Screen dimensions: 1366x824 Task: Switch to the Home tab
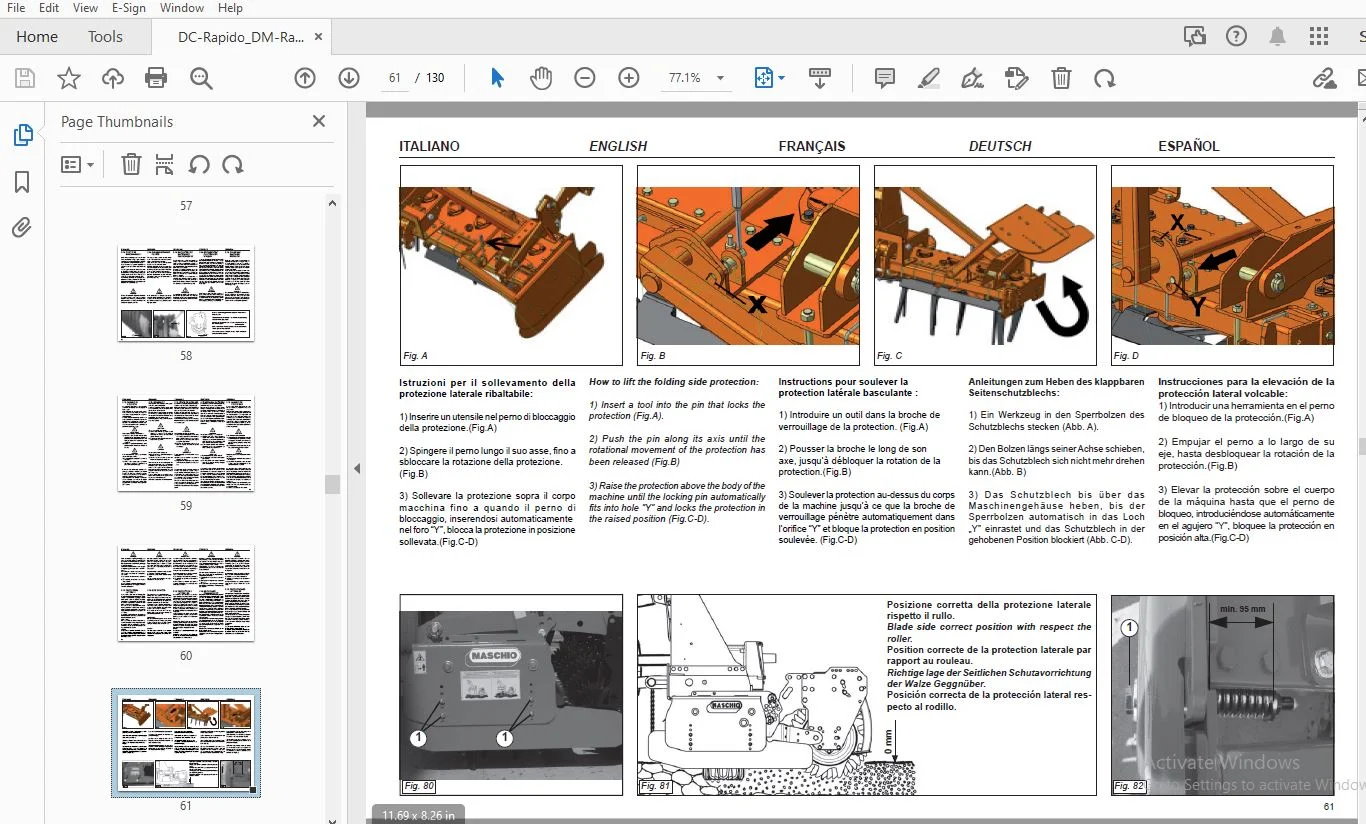37,36
